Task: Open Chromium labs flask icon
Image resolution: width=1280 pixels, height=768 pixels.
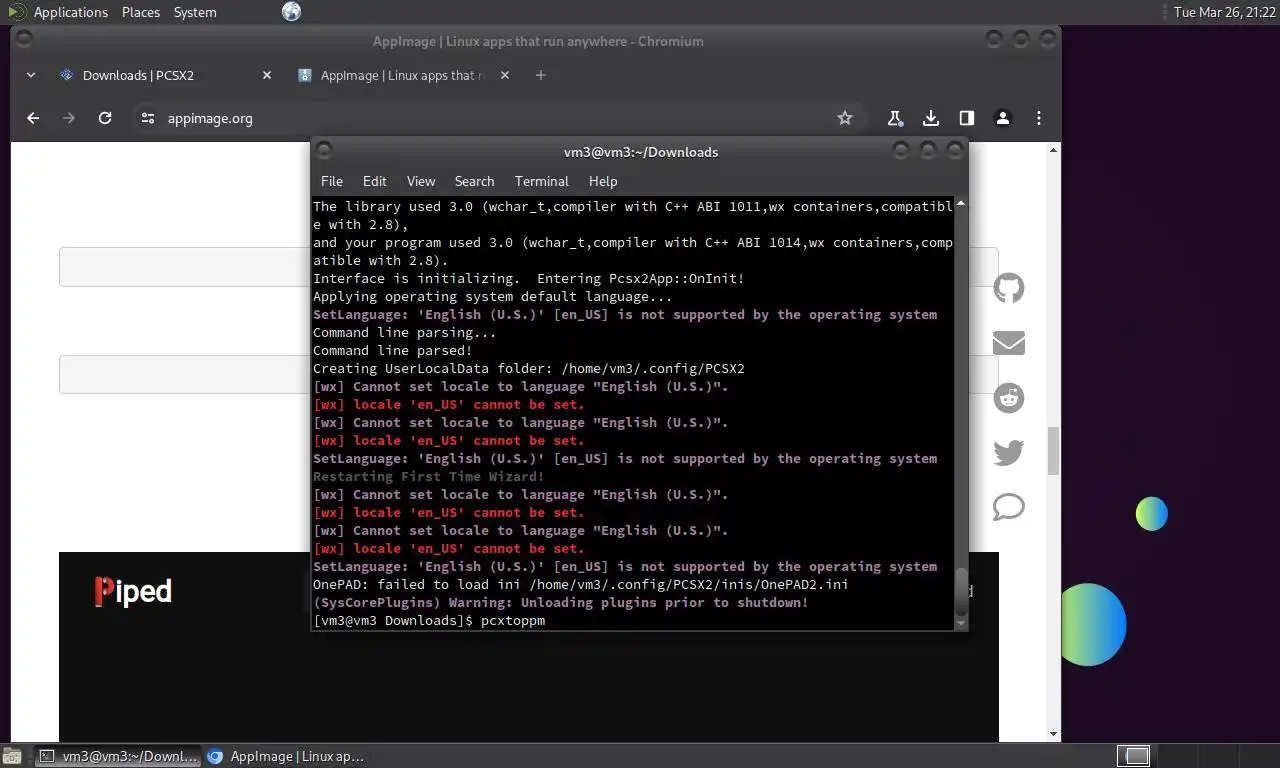Action: (x=895, y=118)
